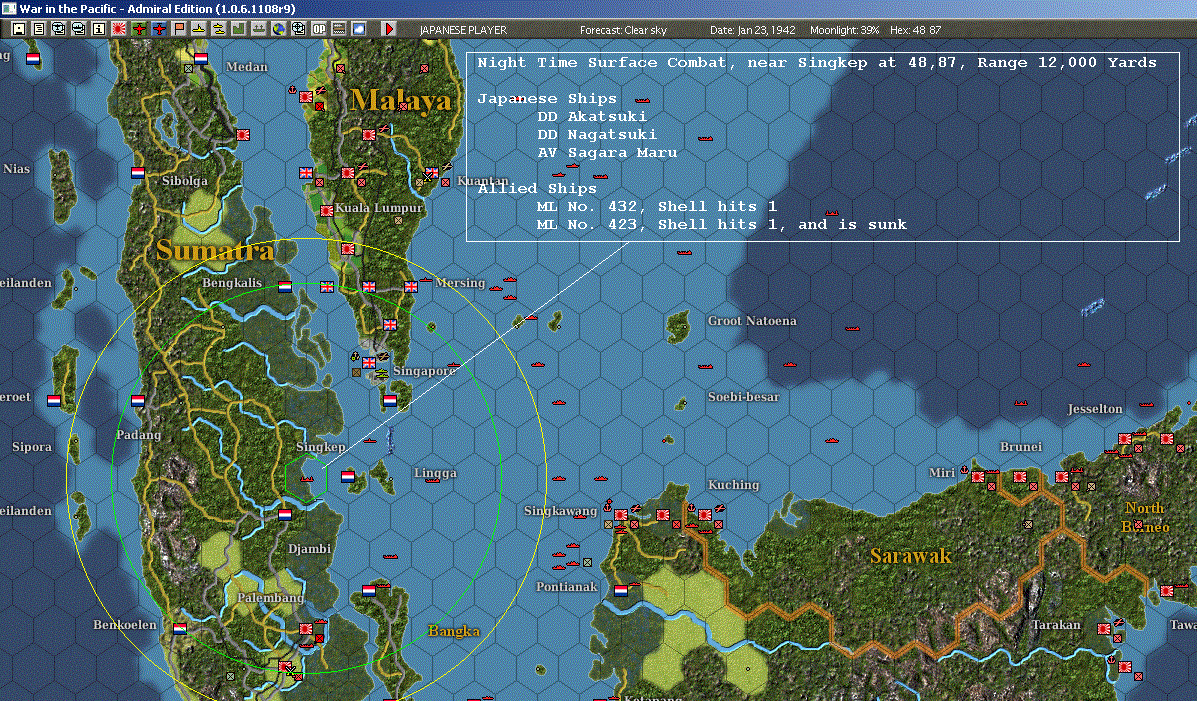This screenshot has height=701, width=1197.
Task: Click the 'Date: Jan 23, 1942' status text
Action: [753, 30]
